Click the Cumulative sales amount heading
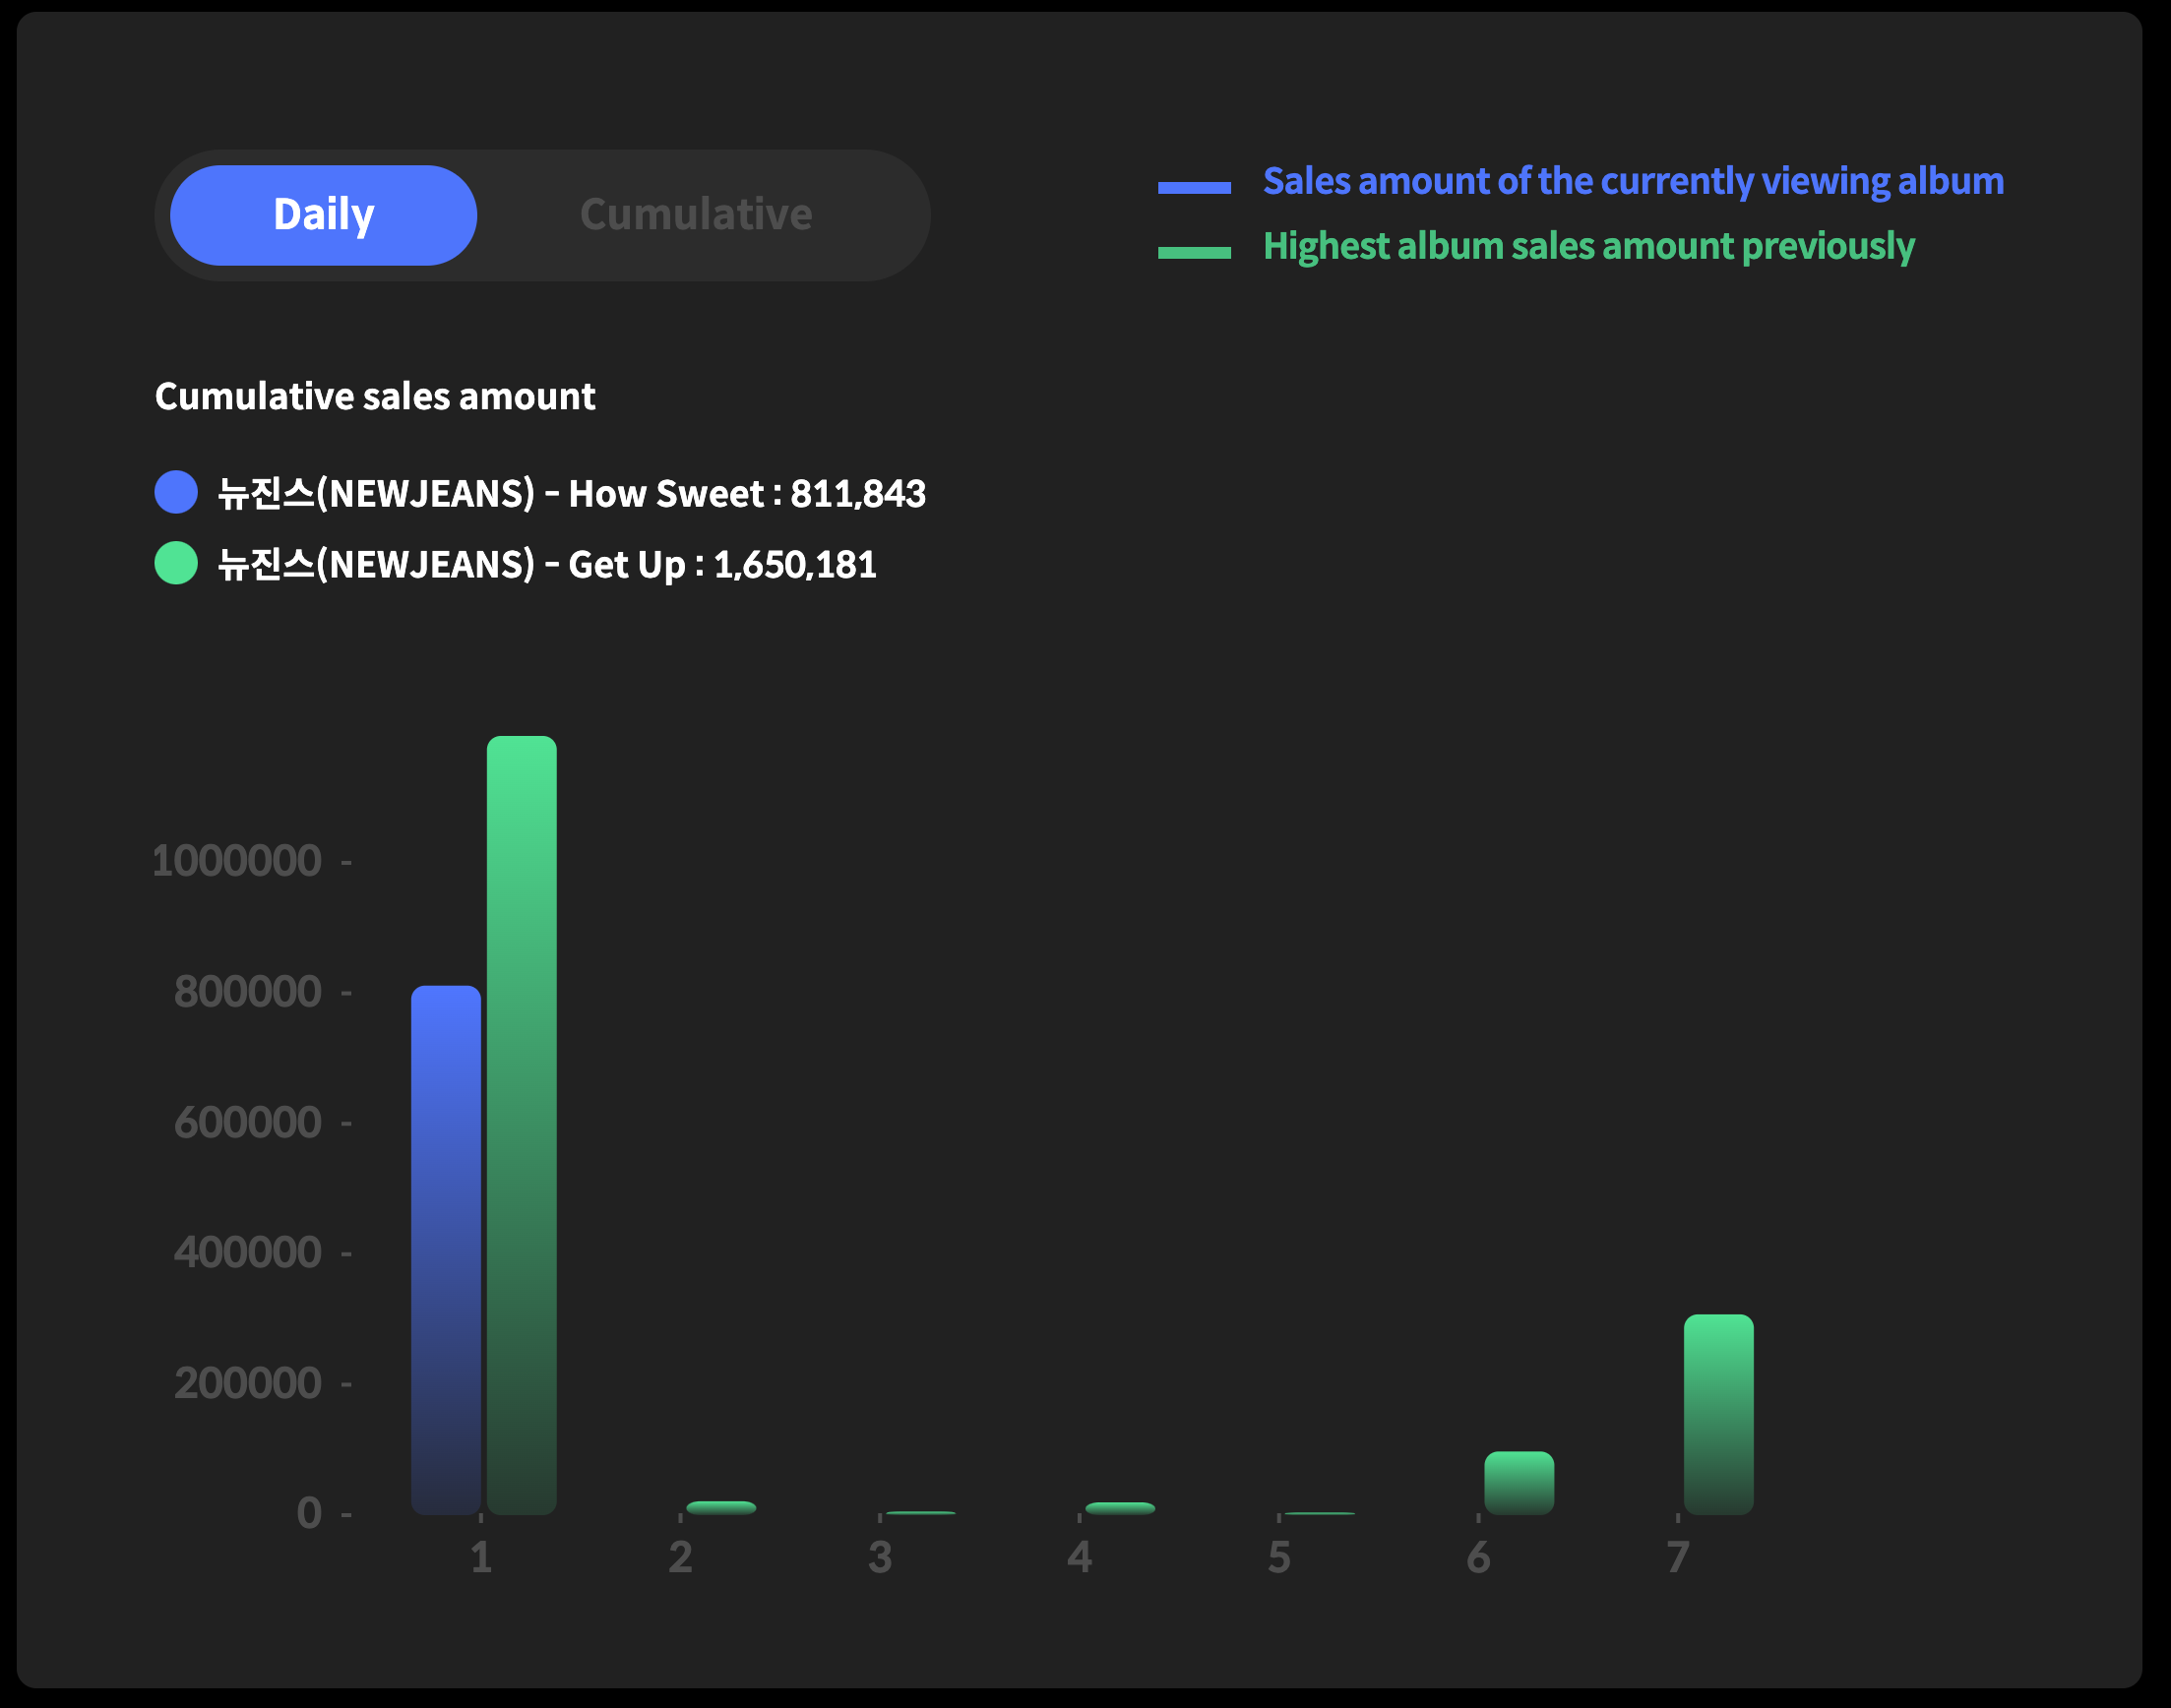This screenshot has height=1708, width=2171. coord(375,397)
